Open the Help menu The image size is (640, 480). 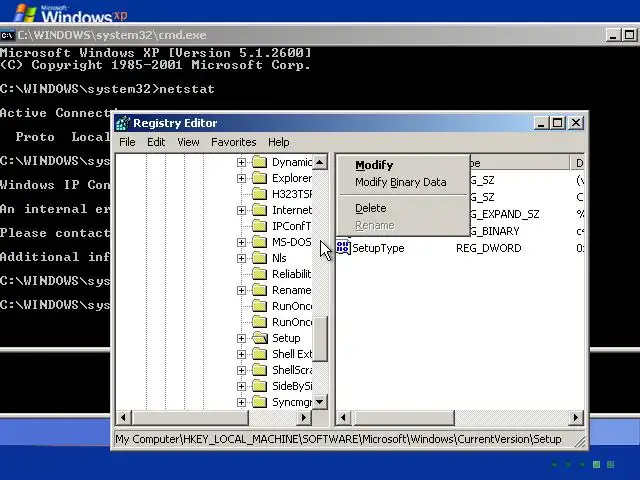(x=279, y=142)
